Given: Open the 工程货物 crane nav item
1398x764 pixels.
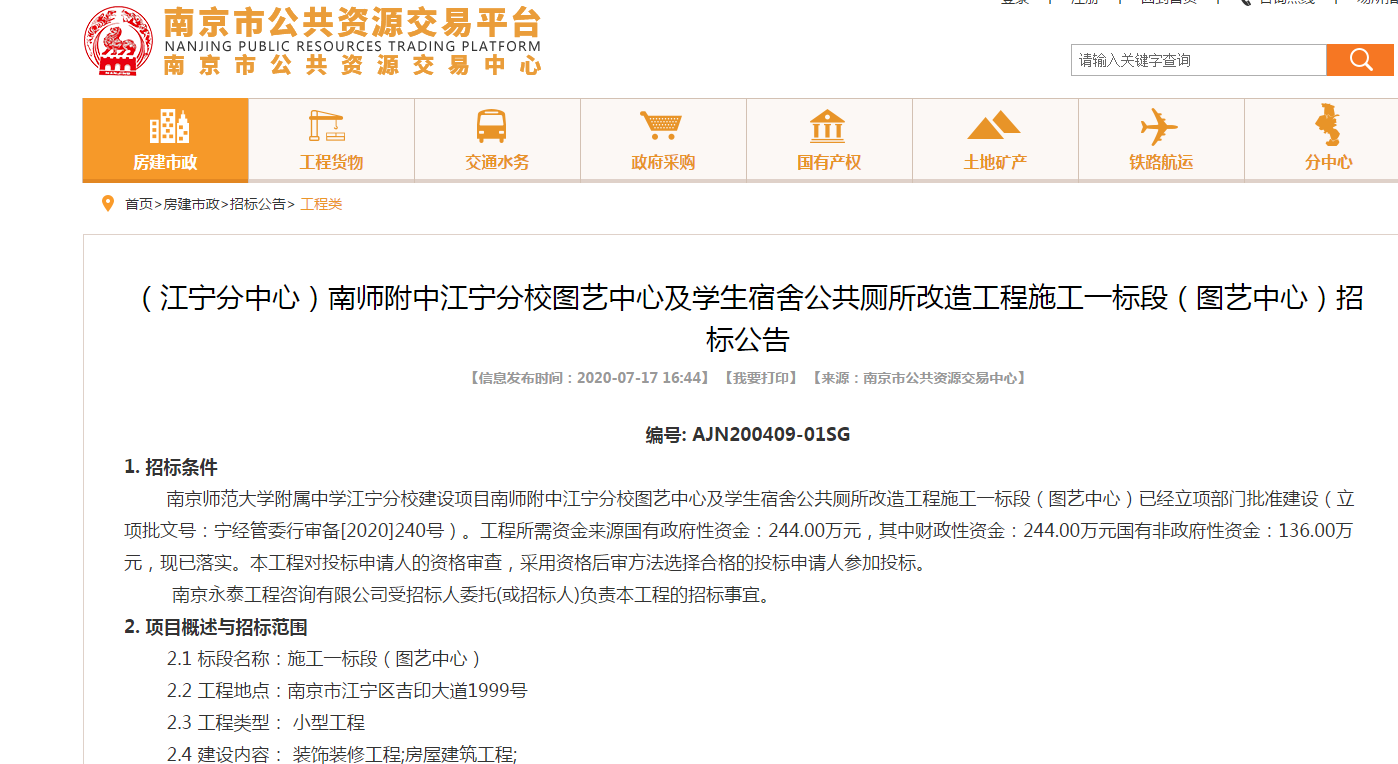Looking at the screenshot, I should (x=331, y=139).
